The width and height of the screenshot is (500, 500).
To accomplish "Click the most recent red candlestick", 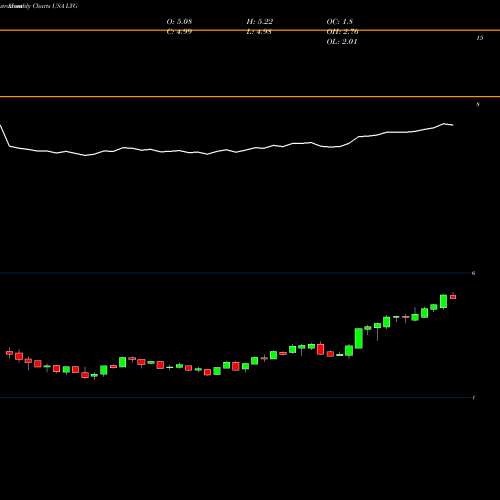I will click(x=453, y=297).
